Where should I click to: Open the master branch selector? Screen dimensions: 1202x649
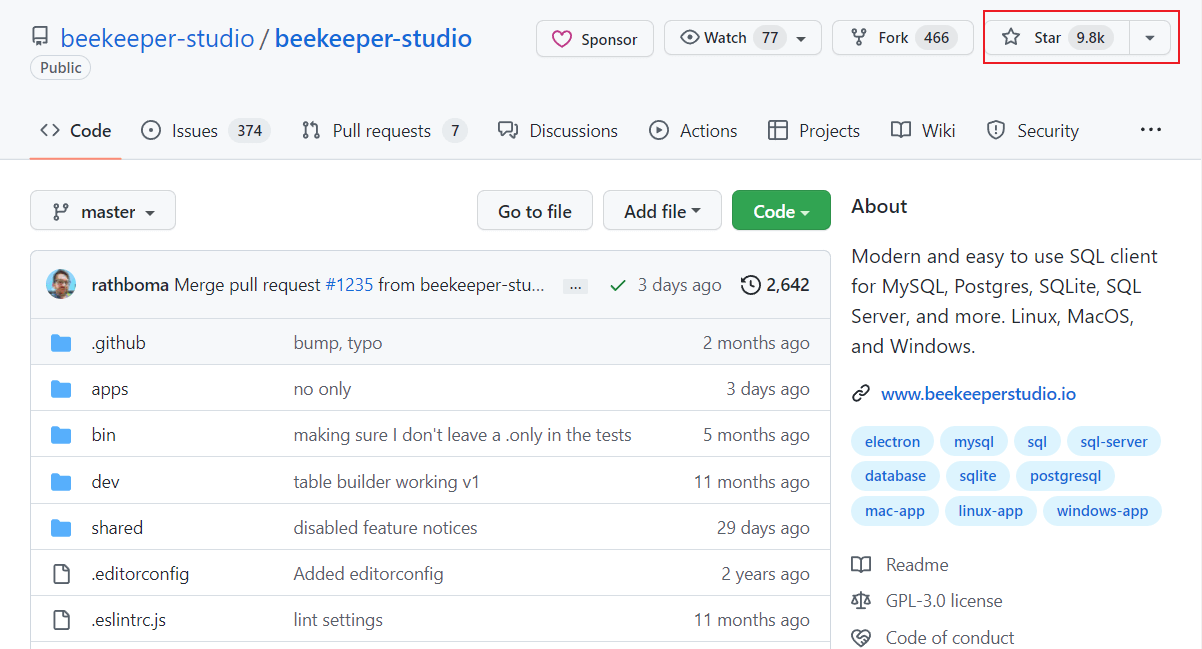point(103,211)
